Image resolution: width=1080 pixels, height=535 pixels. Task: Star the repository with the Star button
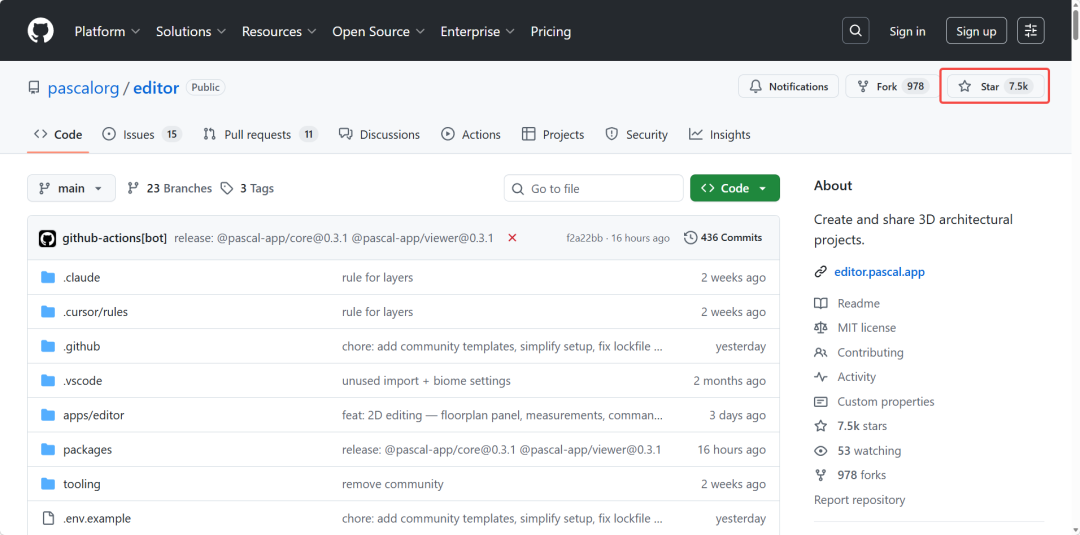pos(995,87)
